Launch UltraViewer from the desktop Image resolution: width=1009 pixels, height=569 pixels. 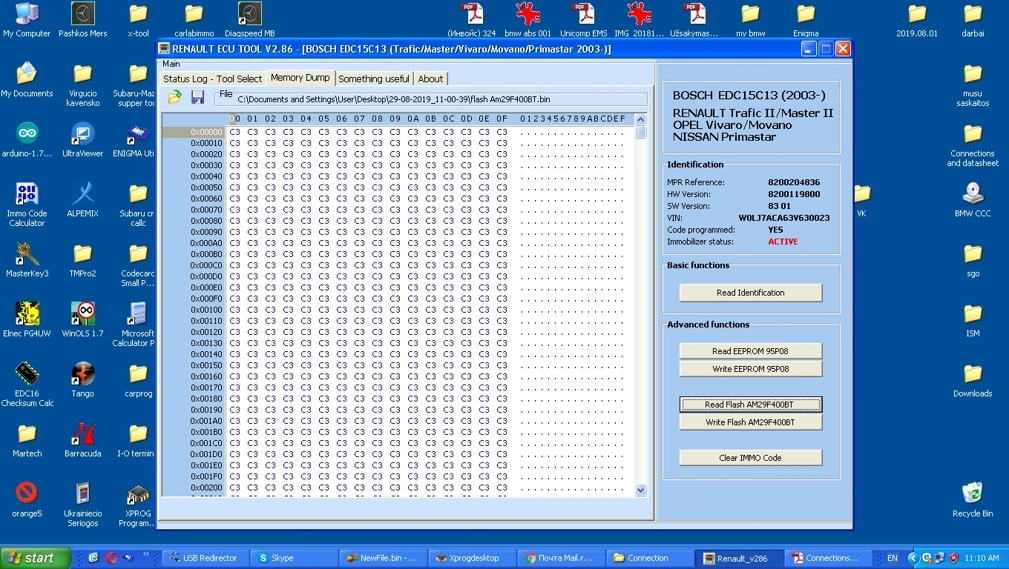[82, 140]
